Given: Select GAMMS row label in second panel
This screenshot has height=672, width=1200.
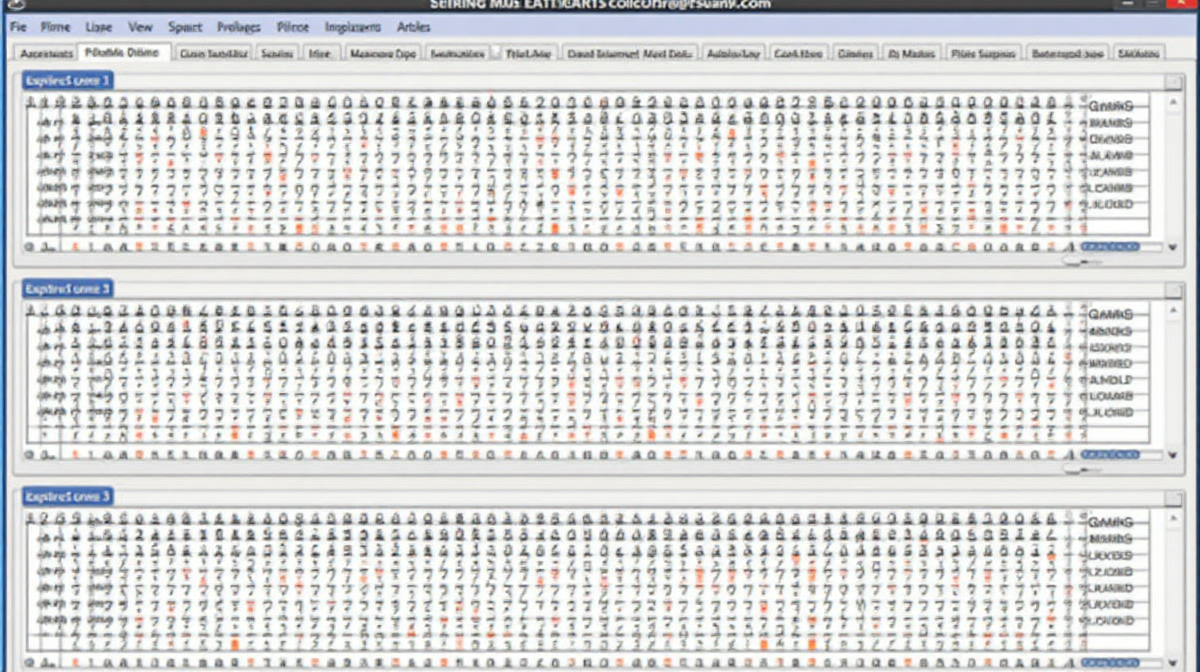Looking at the screenshot, I should point(1110,315).
